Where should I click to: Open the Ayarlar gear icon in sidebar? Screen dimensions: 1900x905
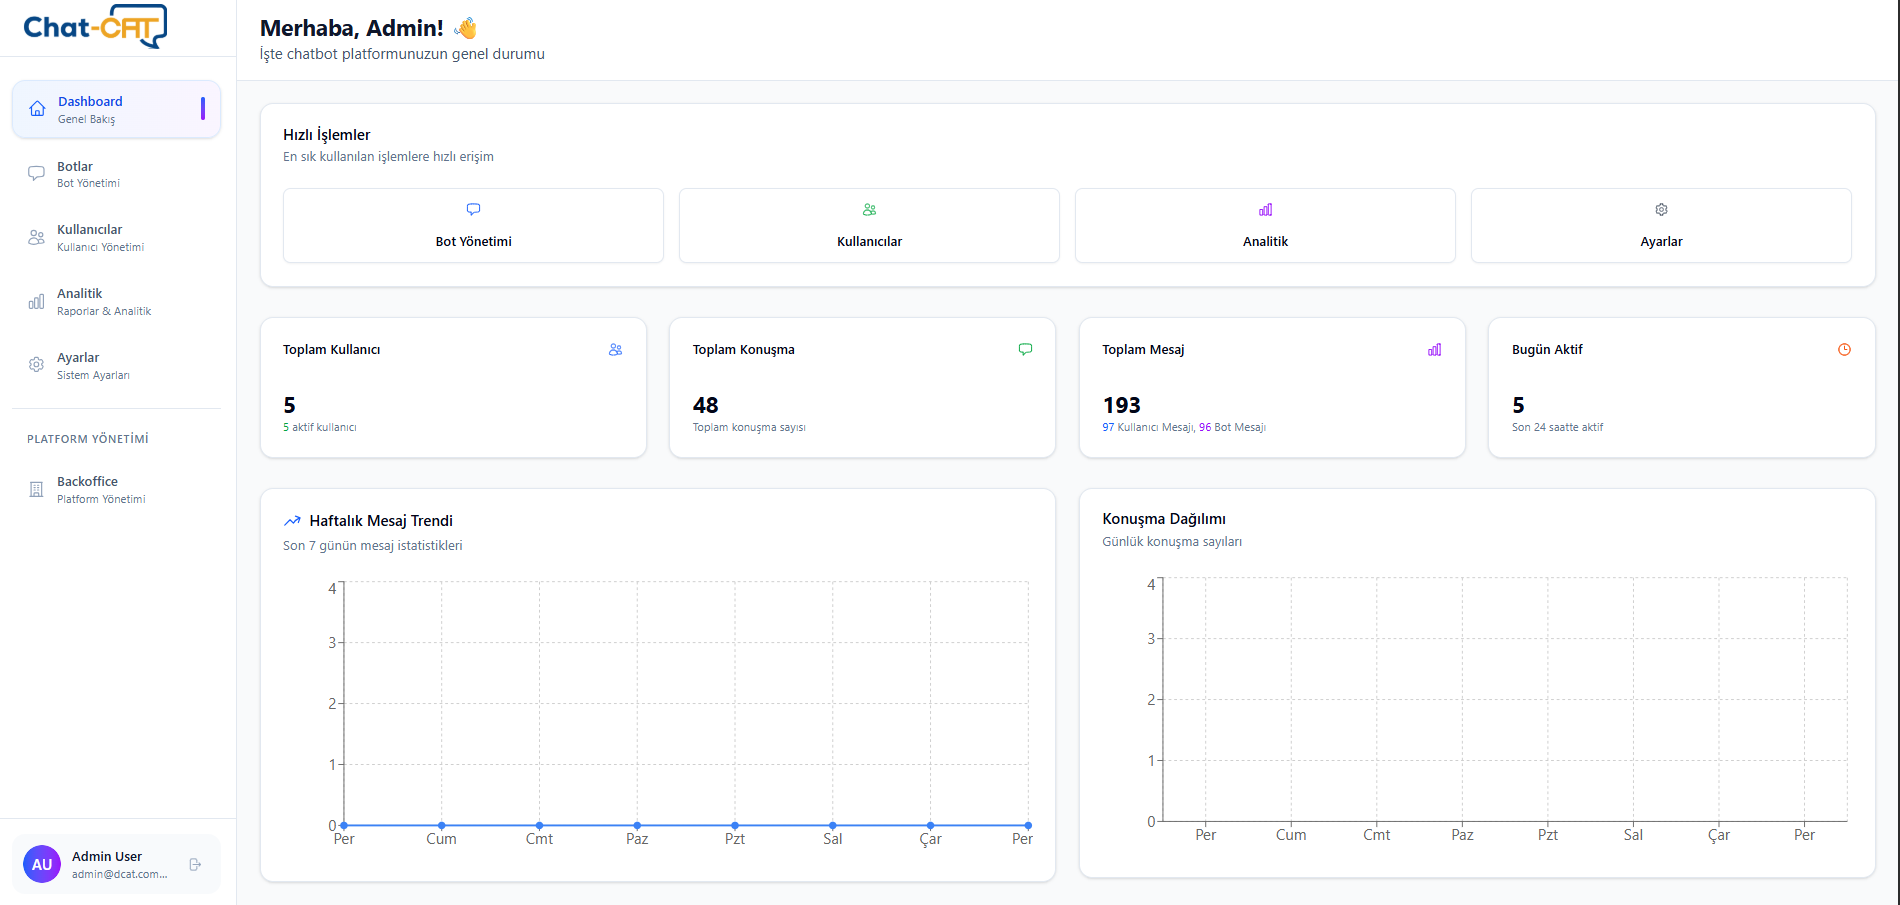[37, 365]
